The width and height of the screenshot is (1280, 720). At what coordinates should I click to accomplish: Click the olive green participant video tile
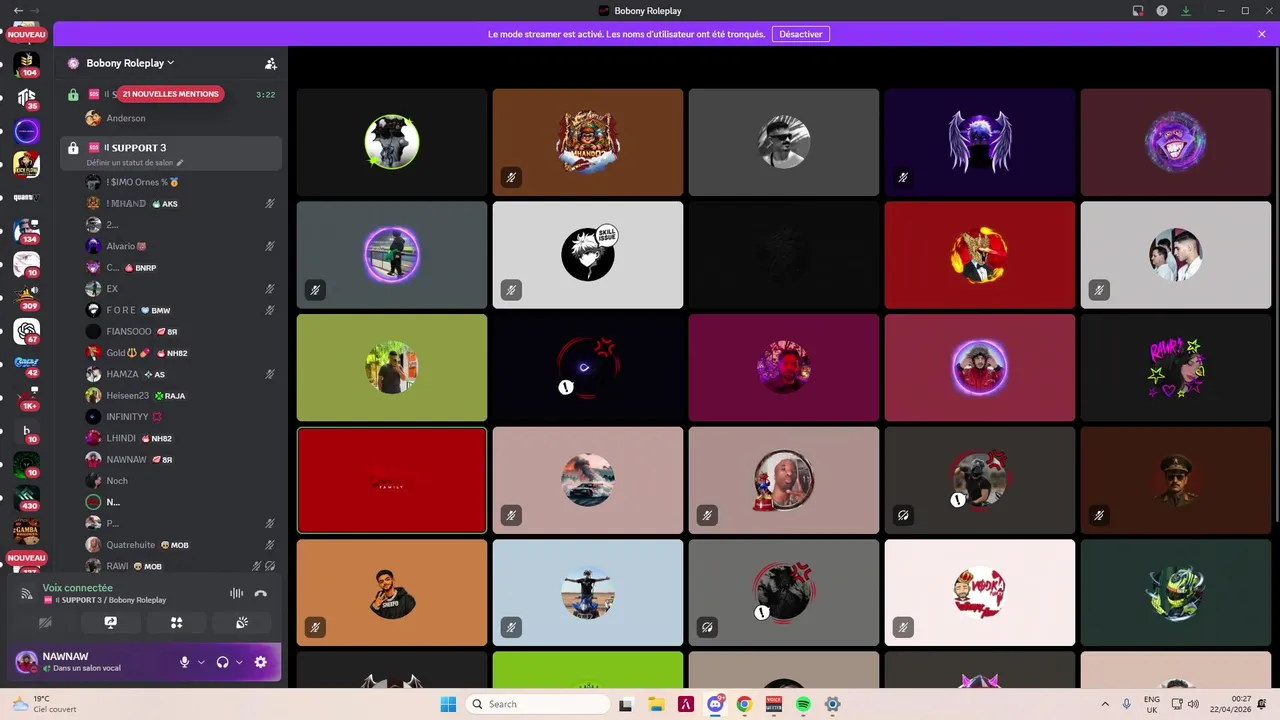pyautogui.click(x=392, y=368)
